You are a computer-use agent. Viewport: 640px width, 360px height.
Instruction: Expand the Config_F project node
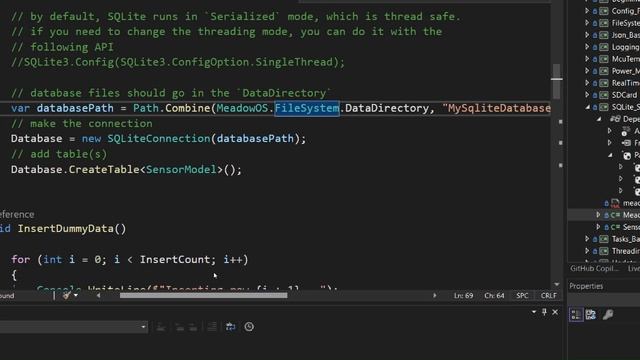[x=587, y=11]
